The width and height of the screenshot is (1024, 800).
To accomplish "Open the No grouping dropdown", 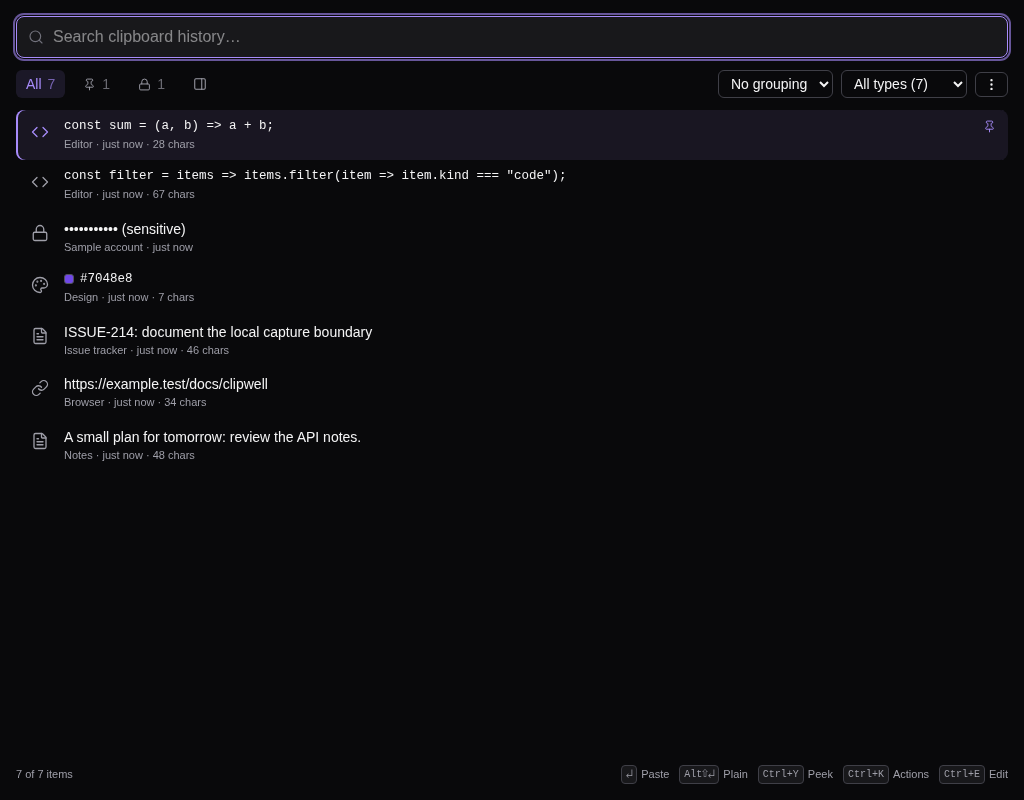I will click(775, 84).
